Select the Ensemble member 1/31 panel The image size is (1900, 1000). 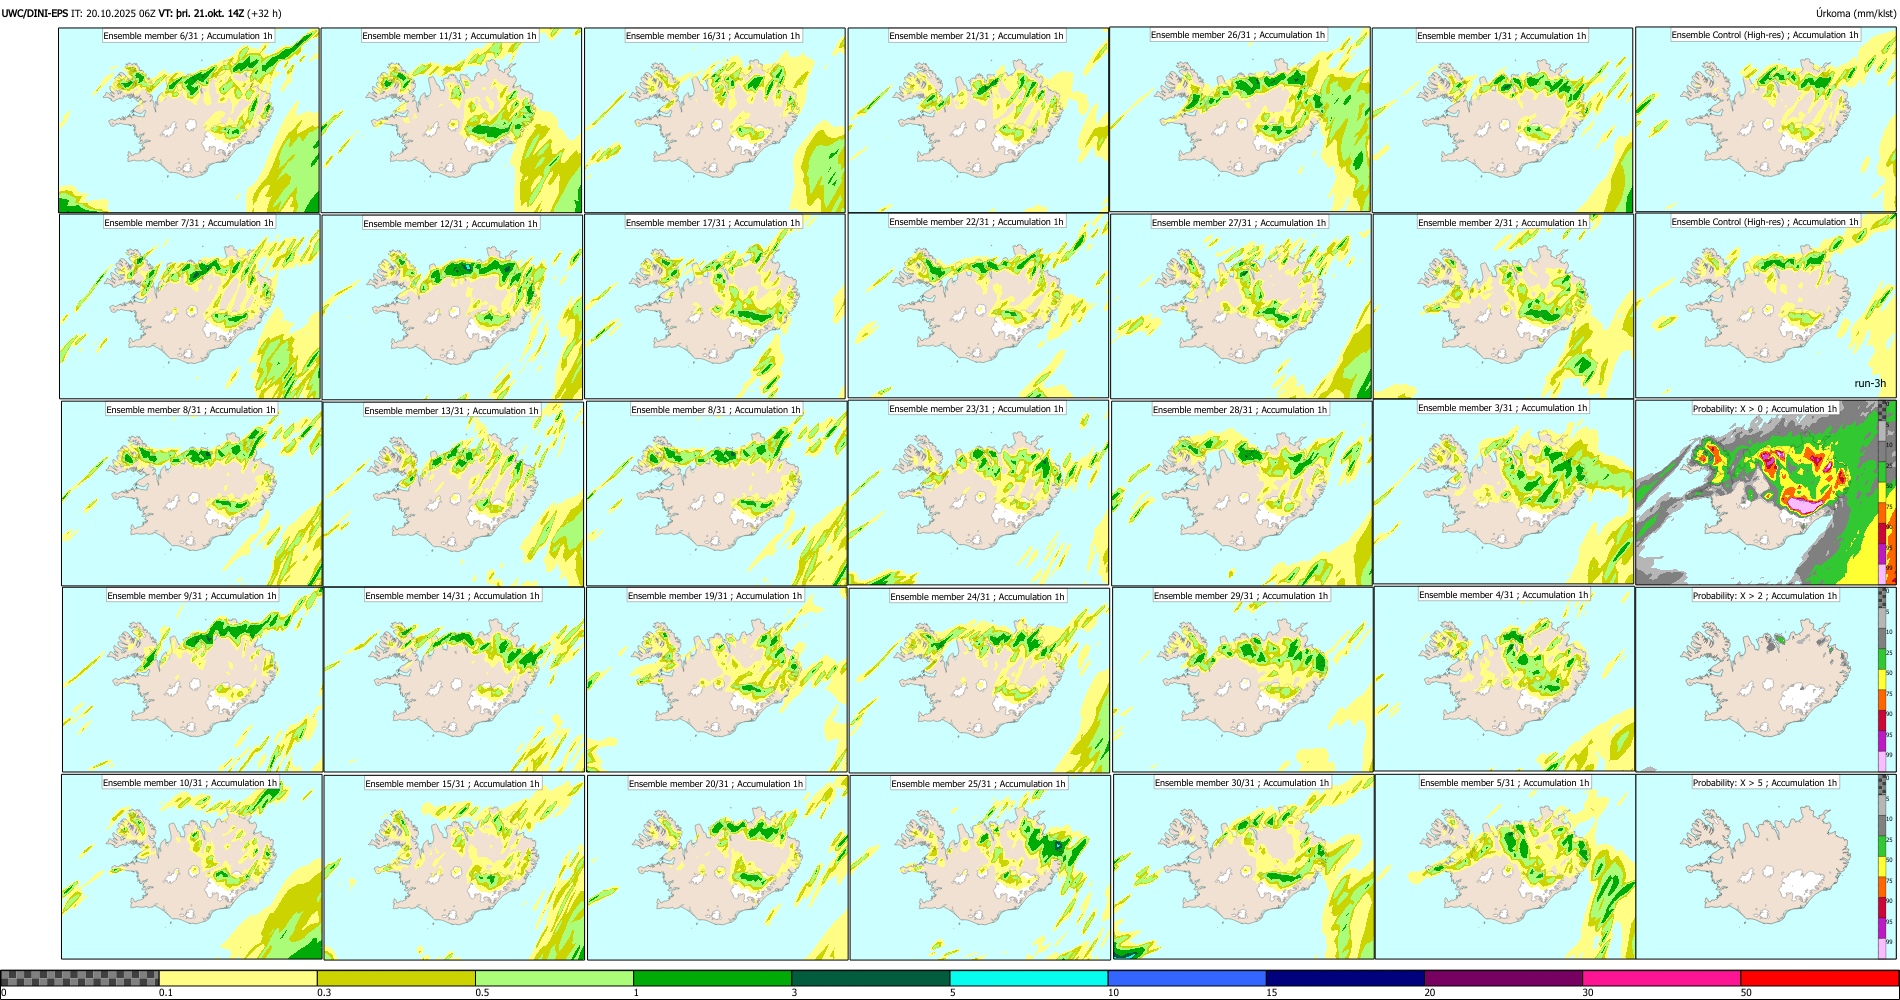pos(1502,120)
